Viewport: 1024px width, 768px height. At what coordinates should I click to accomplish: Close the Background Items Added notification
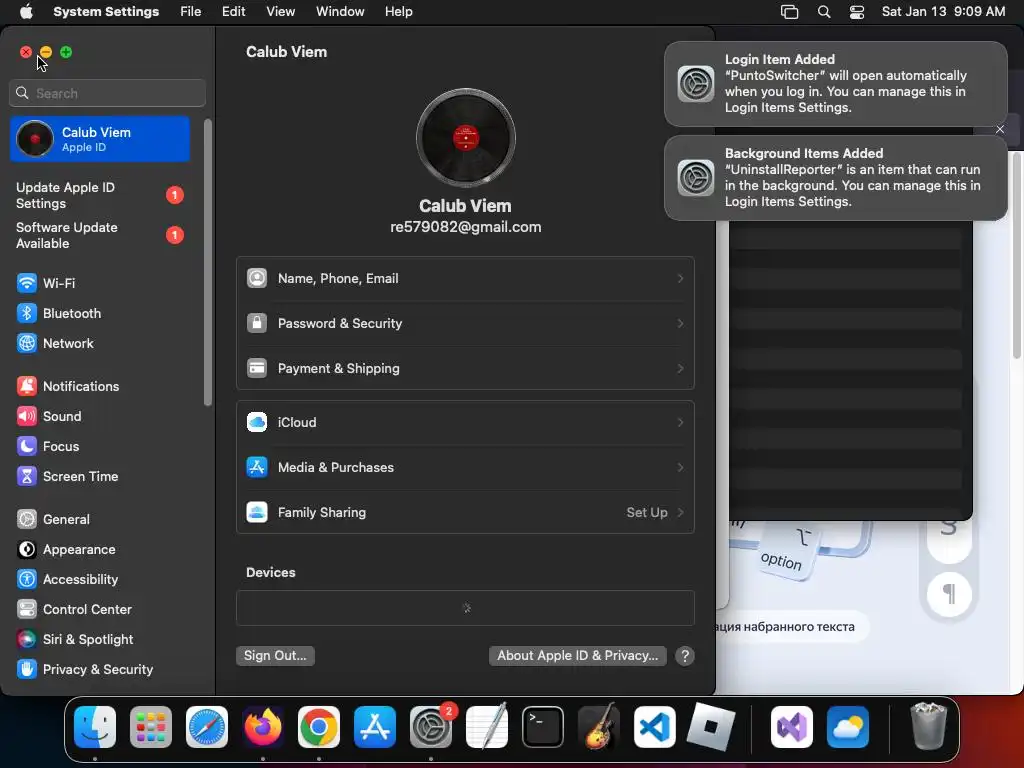(x=1000, y=130)
